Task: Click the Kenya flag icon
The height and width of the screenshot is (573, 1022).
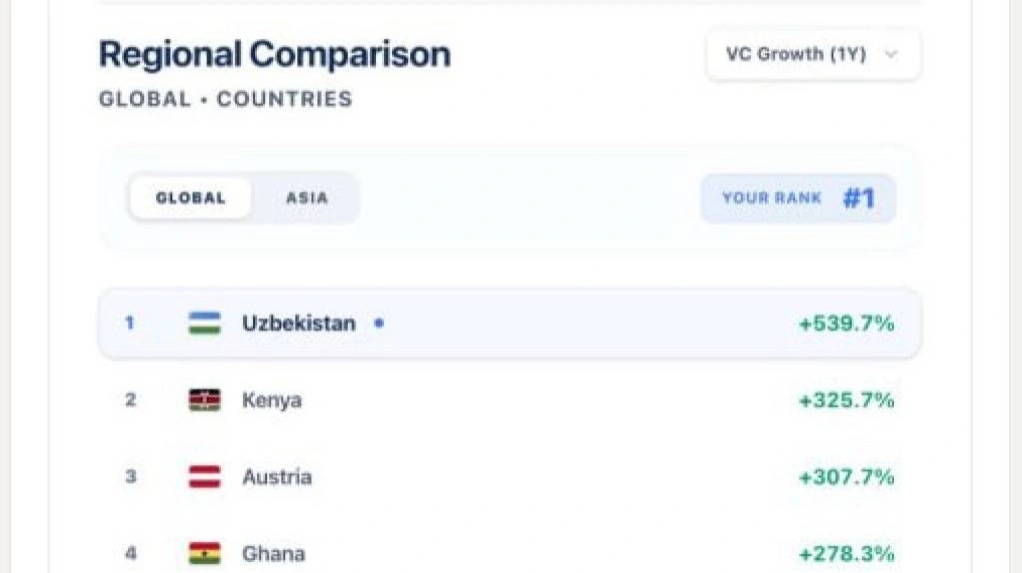Action: (x=205, y=400)
